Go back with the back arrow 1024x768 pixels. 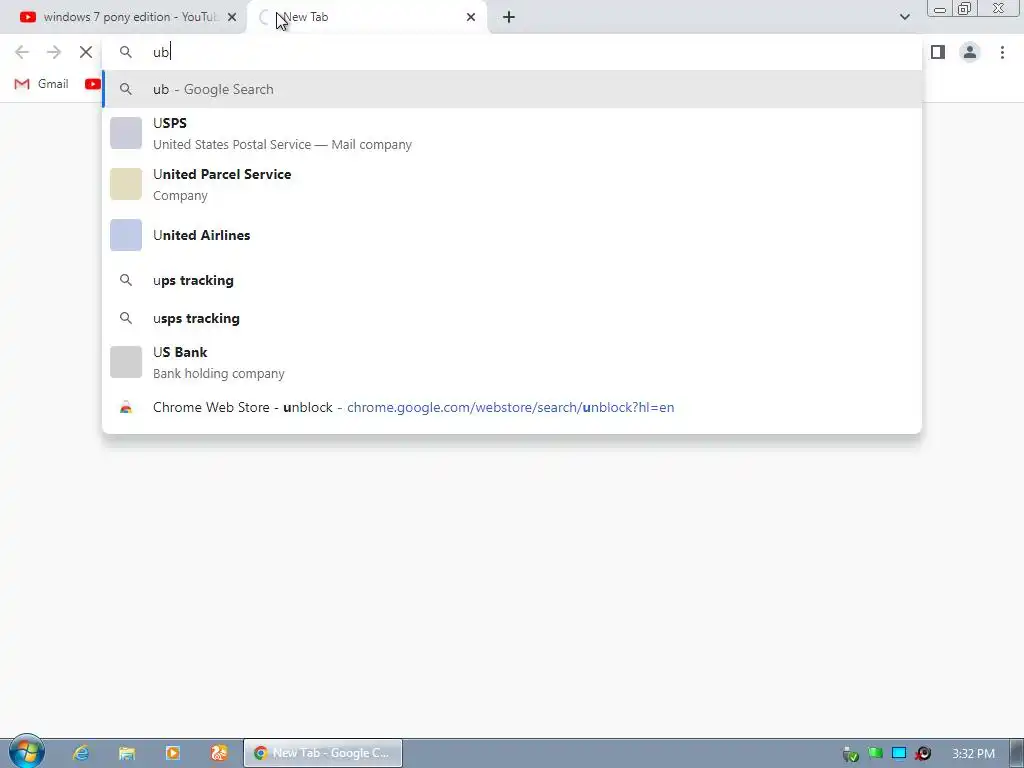22,52
